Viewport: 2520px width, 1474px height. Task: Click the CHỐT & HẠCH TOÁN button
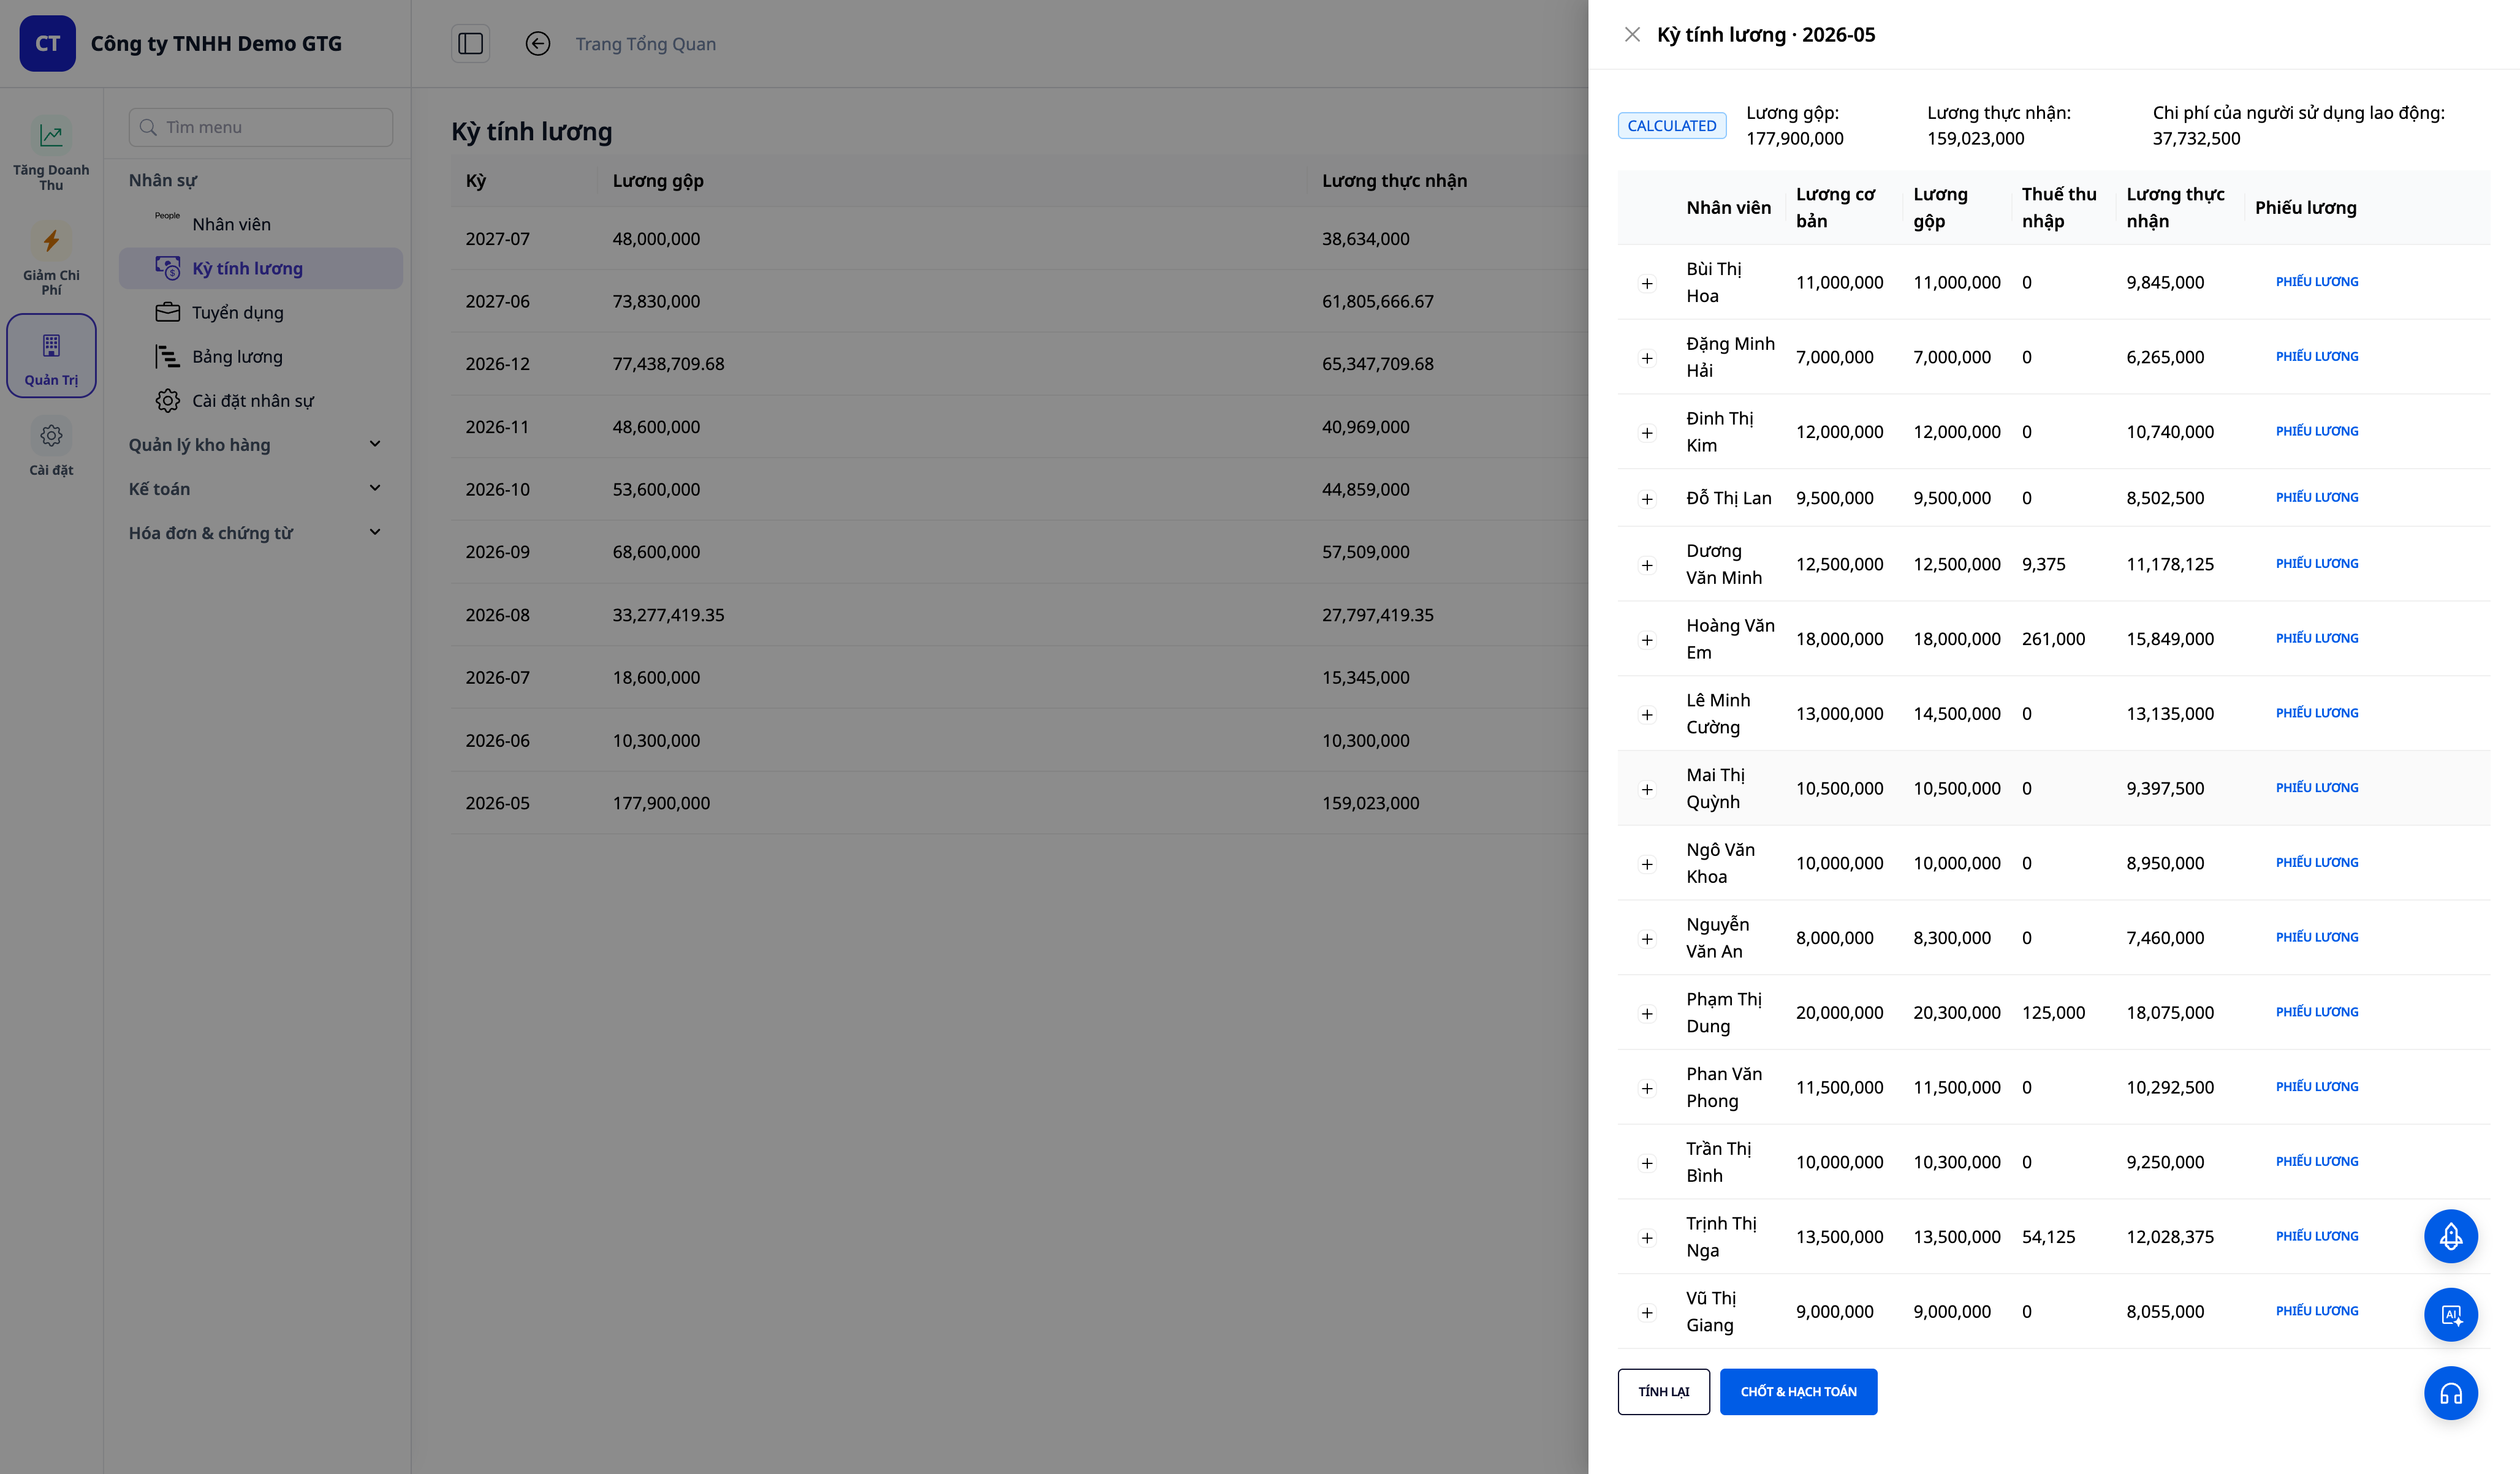[1798, 1392]
